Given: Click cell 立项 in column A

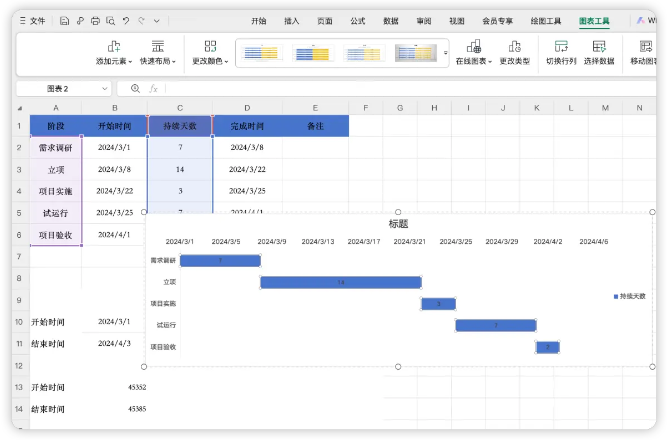Looking at the screenshot, I should pyautogui.click(x=56, y=170).
